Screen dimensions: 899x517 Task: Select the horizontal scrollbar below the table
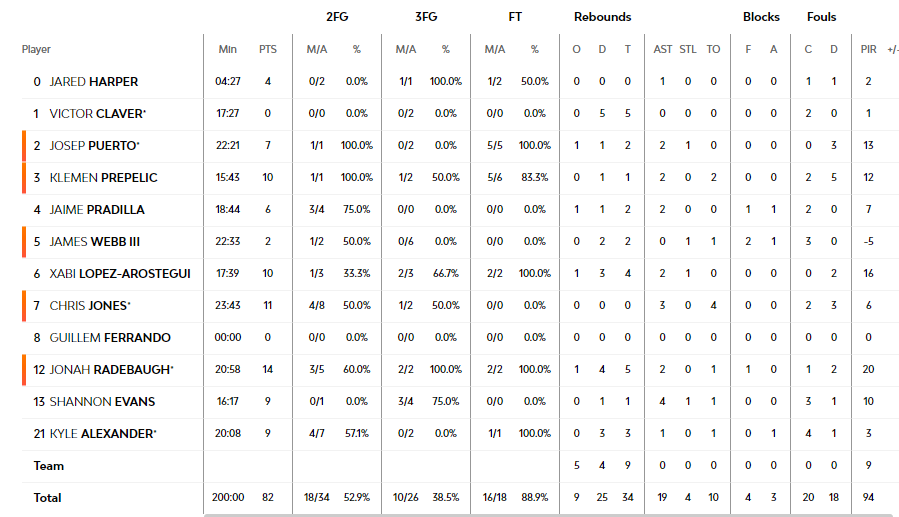(x=551, y=515)
